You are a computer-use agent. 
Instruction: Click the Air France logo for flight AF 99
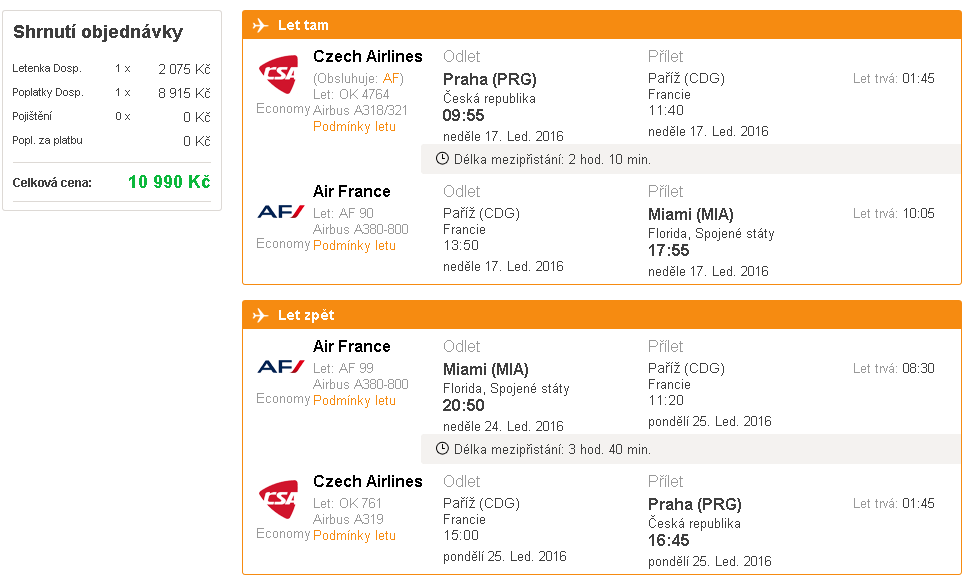point(281,367)
